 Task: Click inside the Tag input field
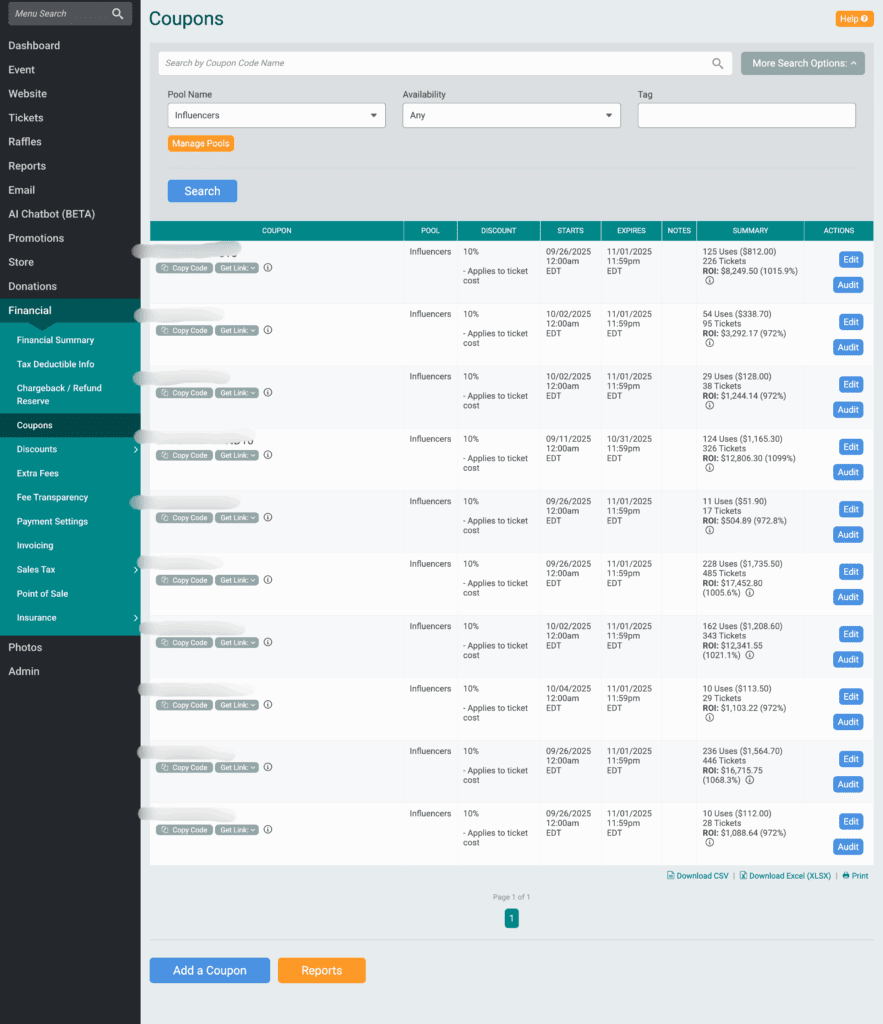coord(746,115)
